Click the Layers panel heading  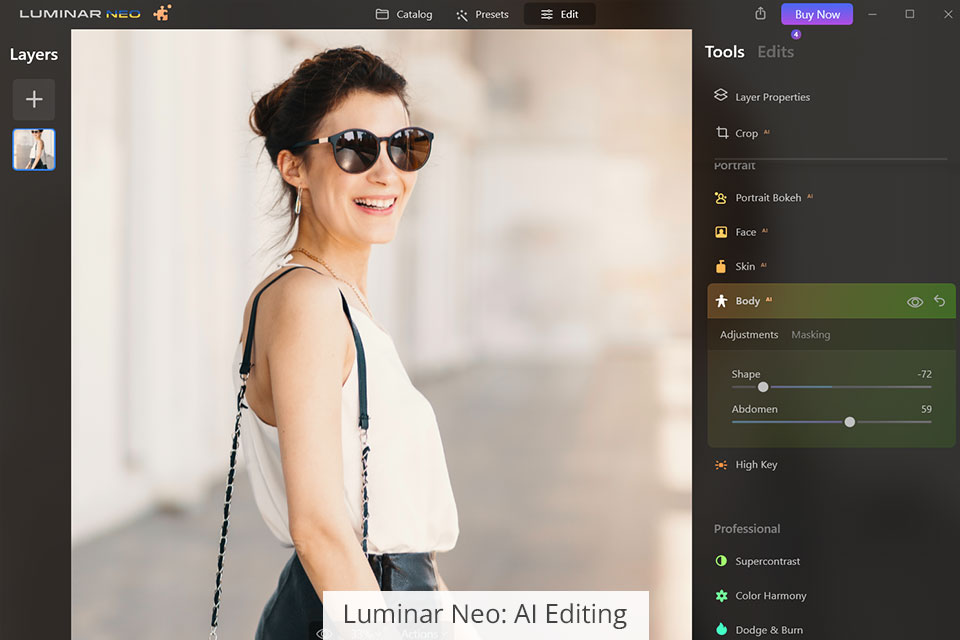[x=34, y=55]
